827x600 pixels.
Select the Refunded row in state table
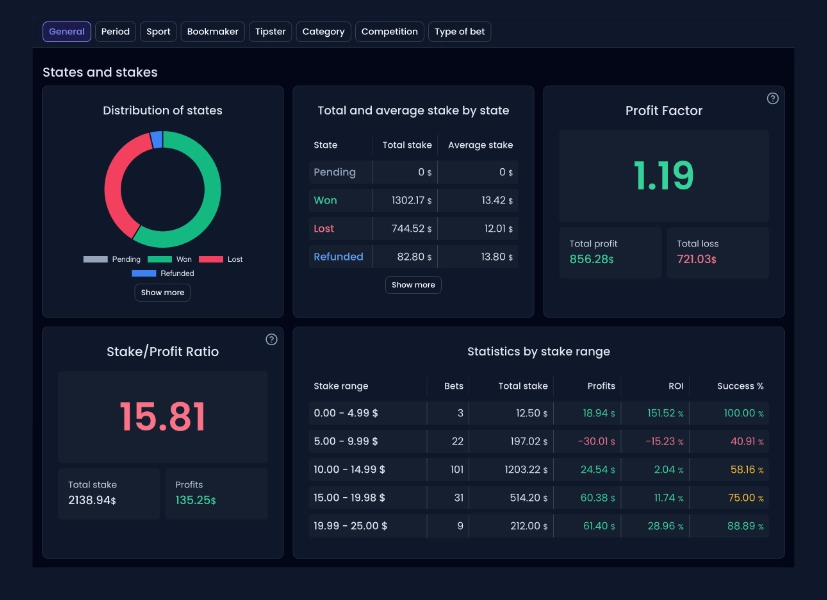coord(339,257)
